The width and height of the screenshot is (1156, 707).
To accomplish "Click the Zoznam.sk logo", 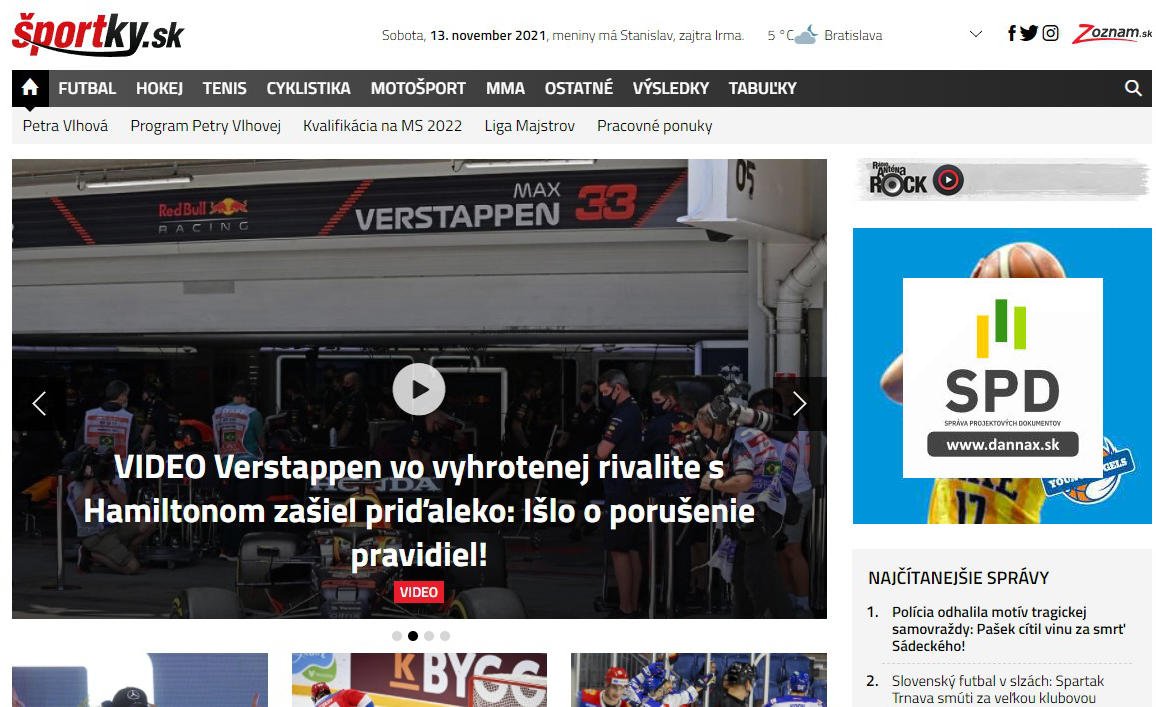I will pyautogui.click(x=1111, y=34).
